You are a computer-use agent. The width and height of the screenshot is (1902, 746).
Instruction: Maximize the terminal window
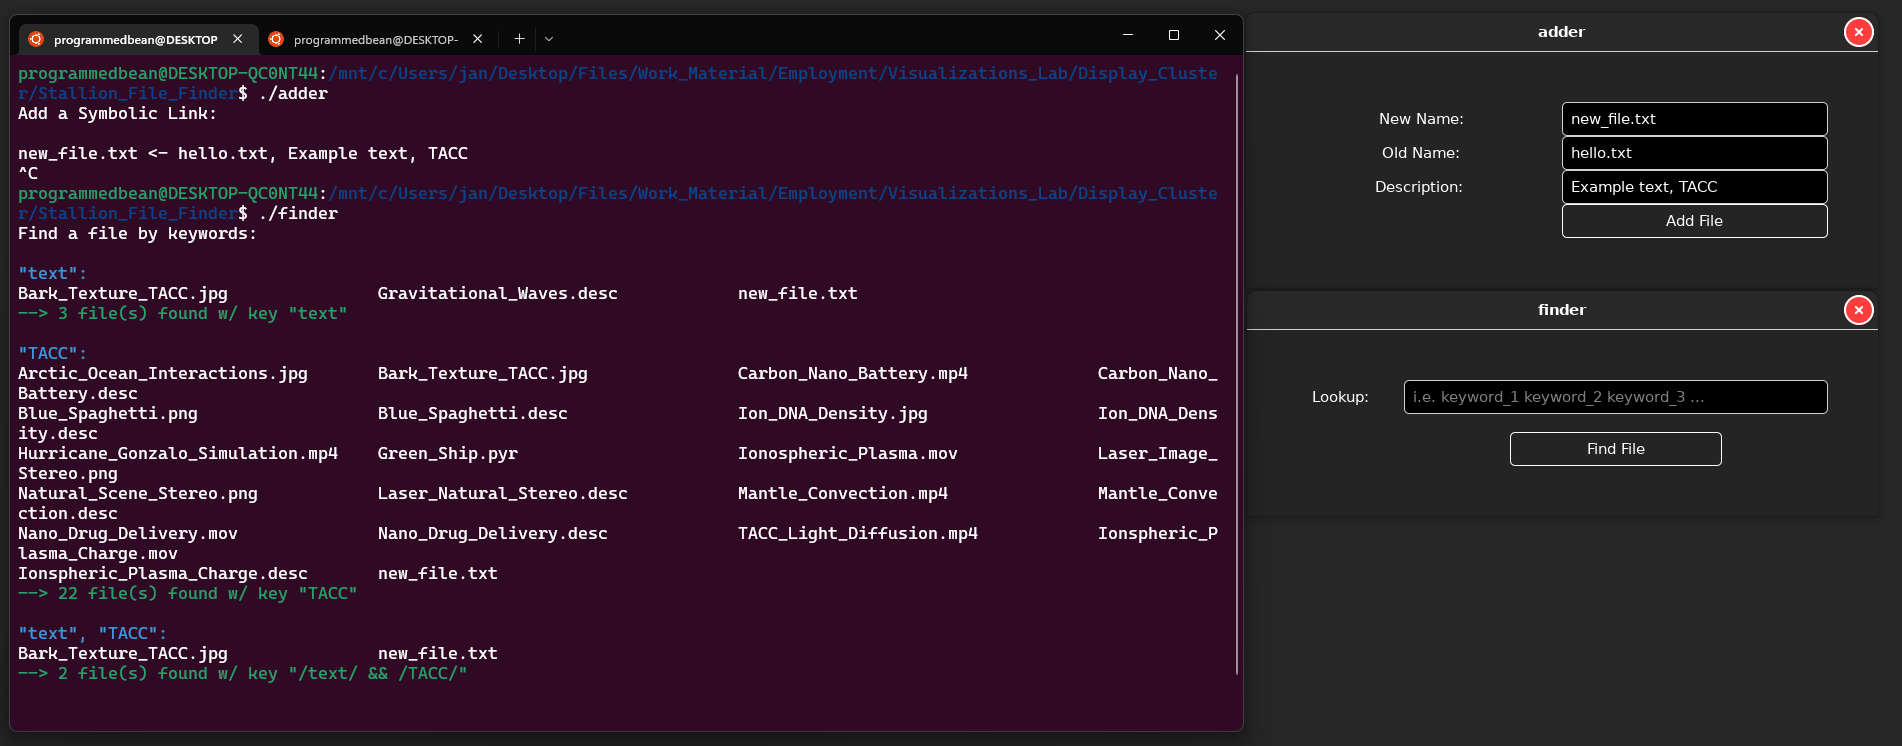(x=1174, y=35)
